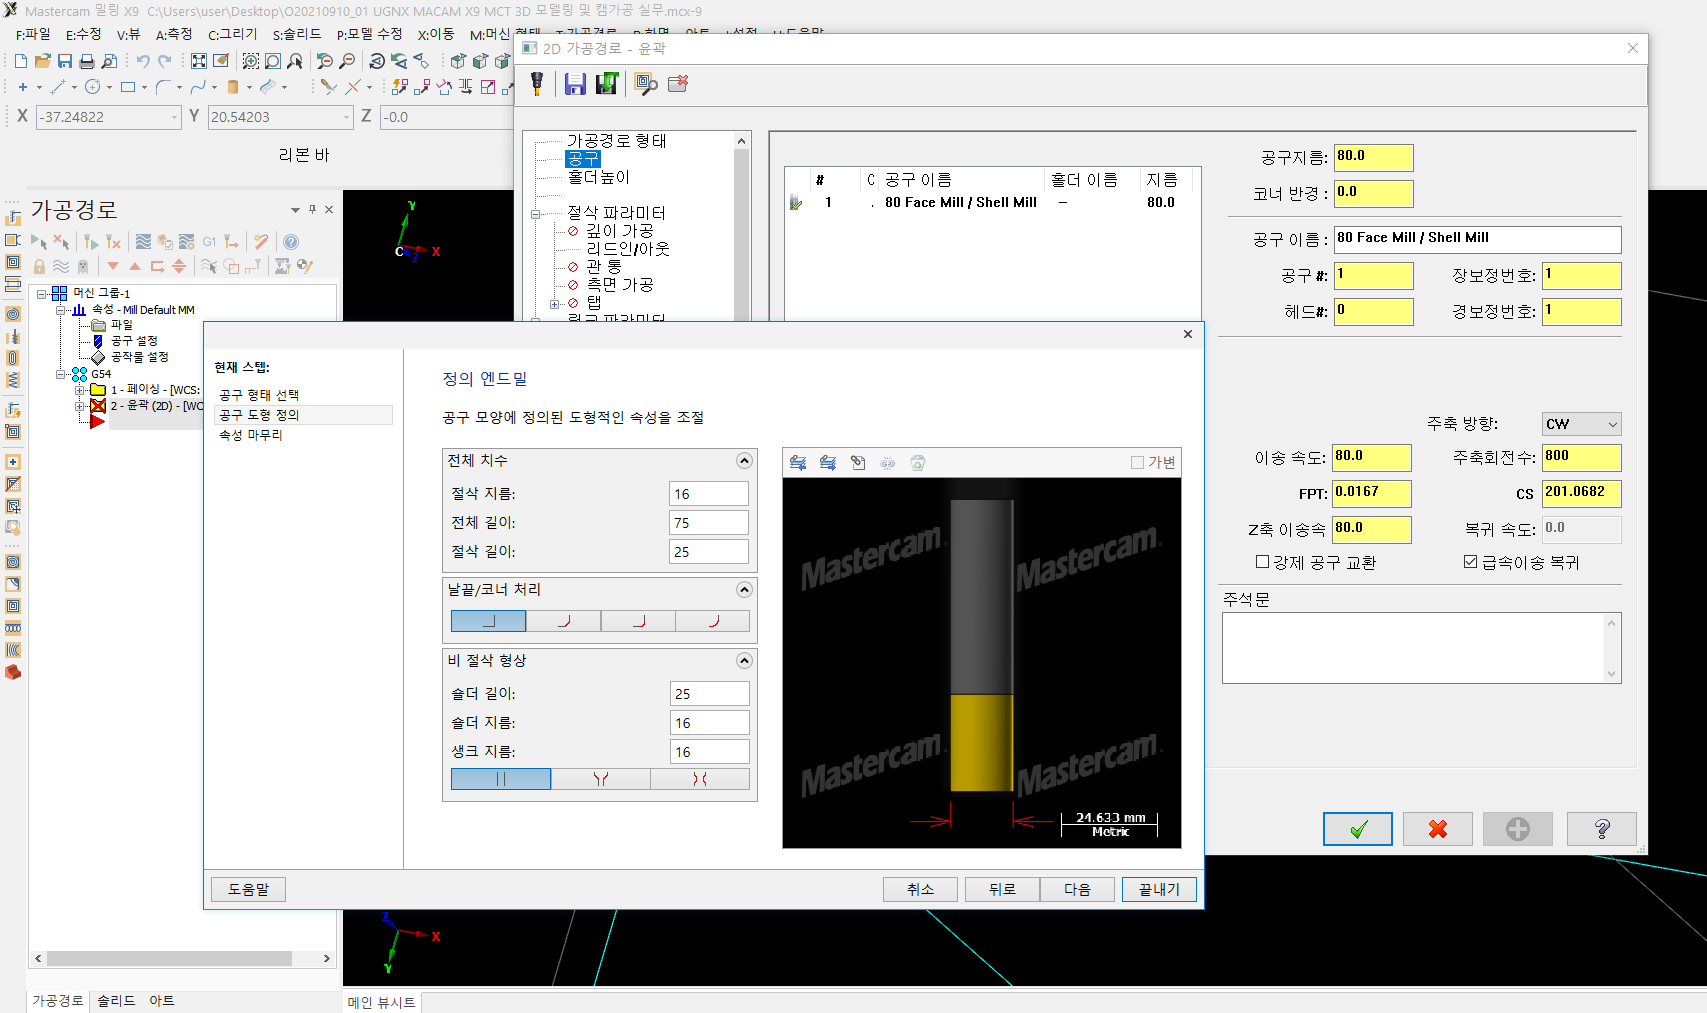This screenshot has height=1013, width=1707.
Task: Enable the 가변 checkbox above preview
Action: (x=1137, y=462)
